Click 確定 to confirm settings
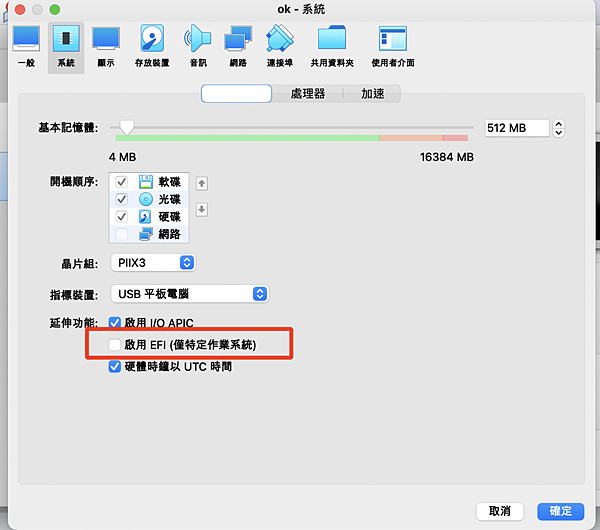The width and height of the screenshot is (600, 530). 561,511
